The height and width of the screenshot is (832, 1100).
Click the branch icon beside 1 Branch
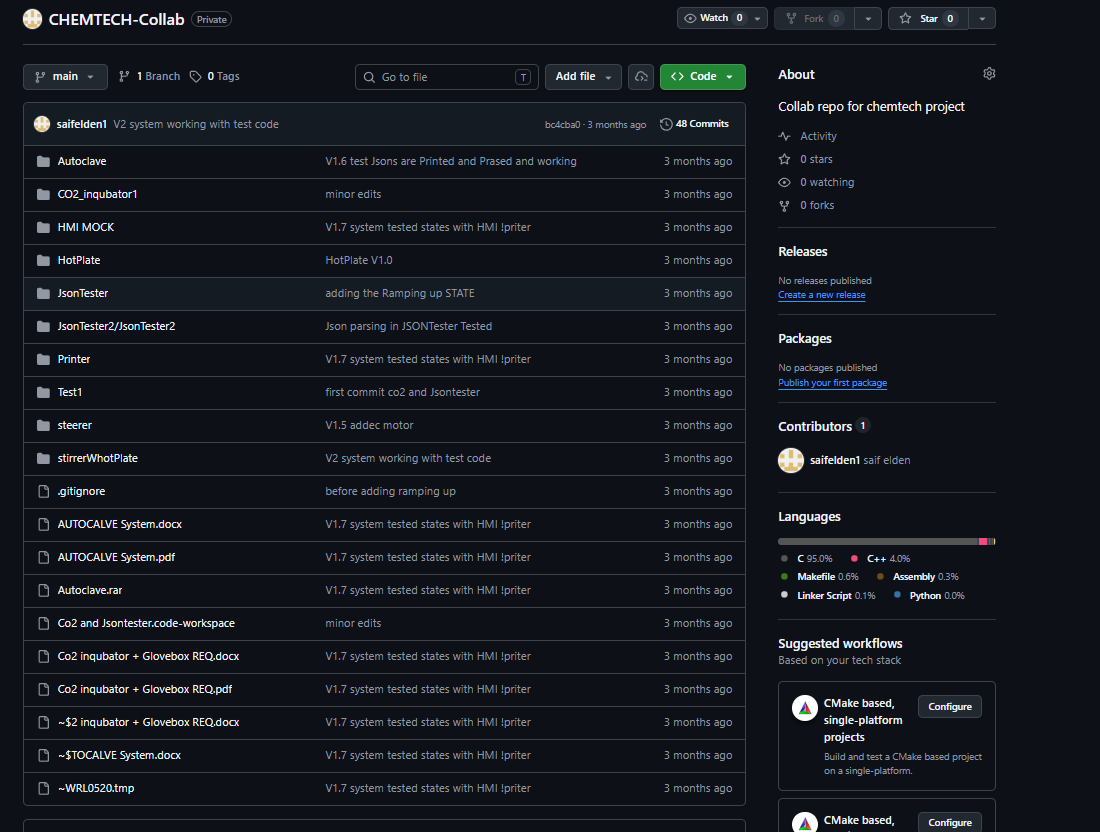click(x=124, y=76)
